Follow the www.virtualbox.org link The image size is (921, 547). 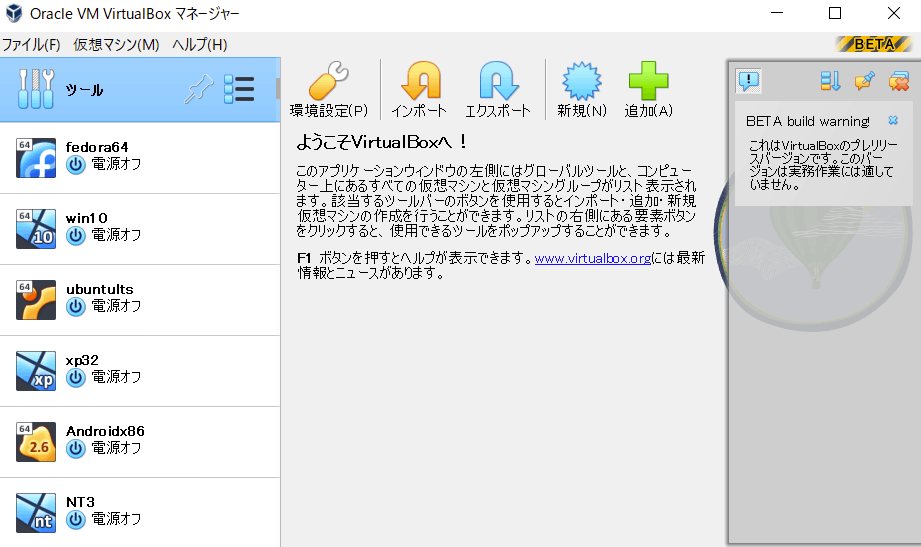pos(593,258)
